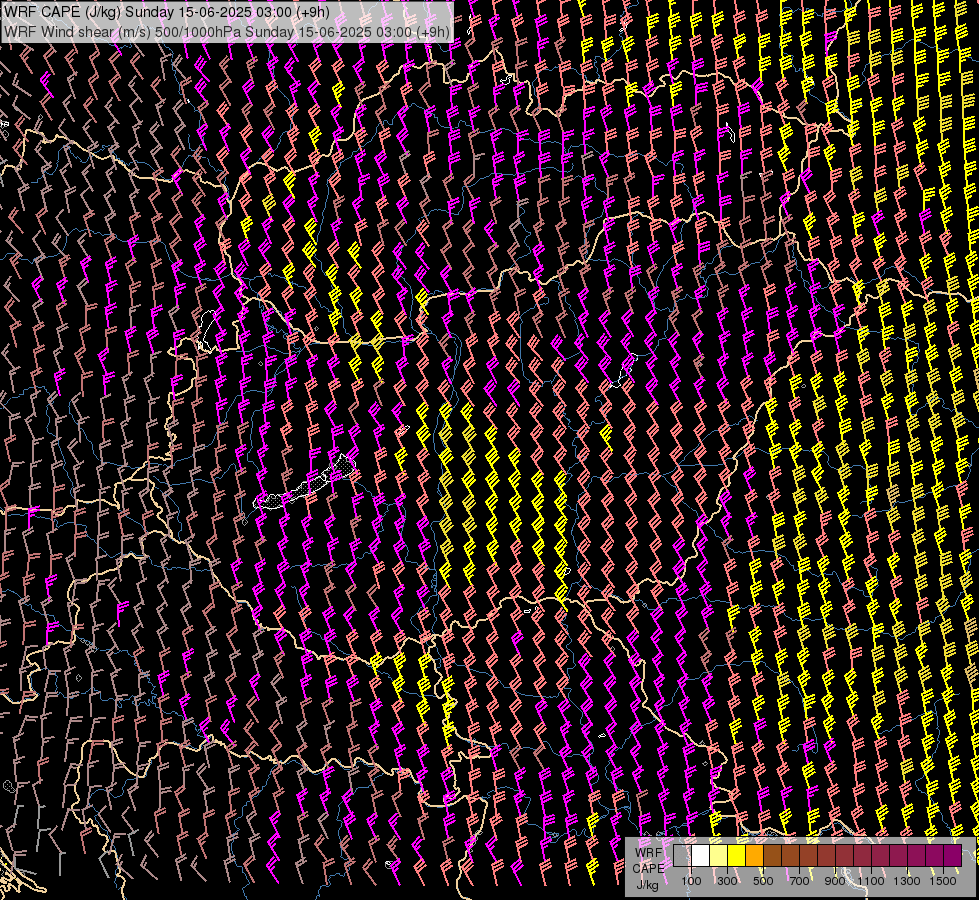
Task: Click the 1100 legend value
Action: click(870, 881)
